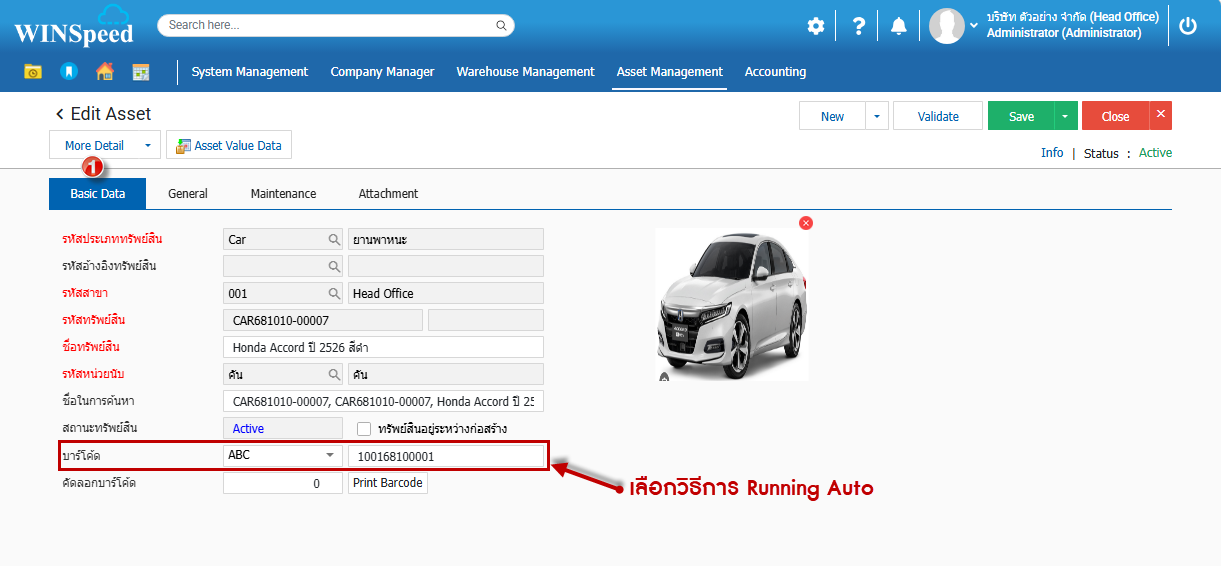The width and height of the screenshot is (1221, 566).
Task: Open the notifications bell
Action: [x=899, y=26]
